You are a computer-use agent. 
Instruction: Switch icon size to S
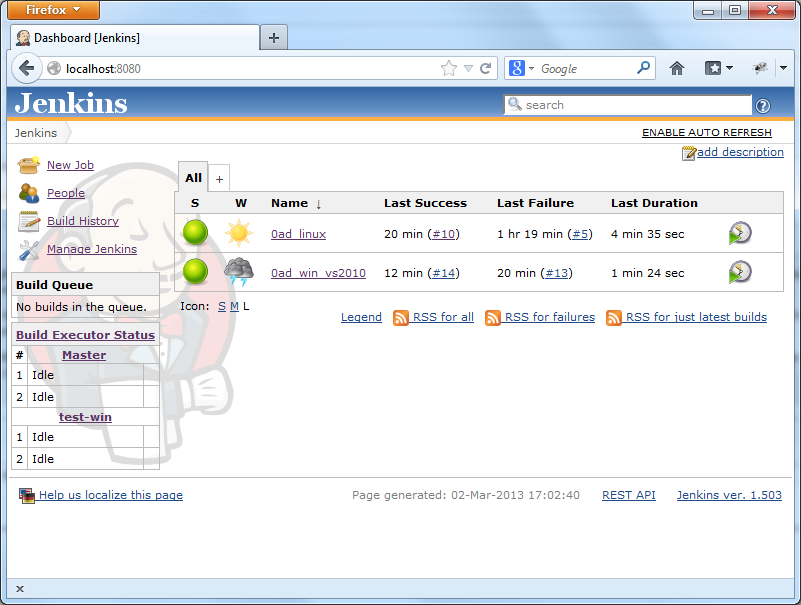point(222,307)
